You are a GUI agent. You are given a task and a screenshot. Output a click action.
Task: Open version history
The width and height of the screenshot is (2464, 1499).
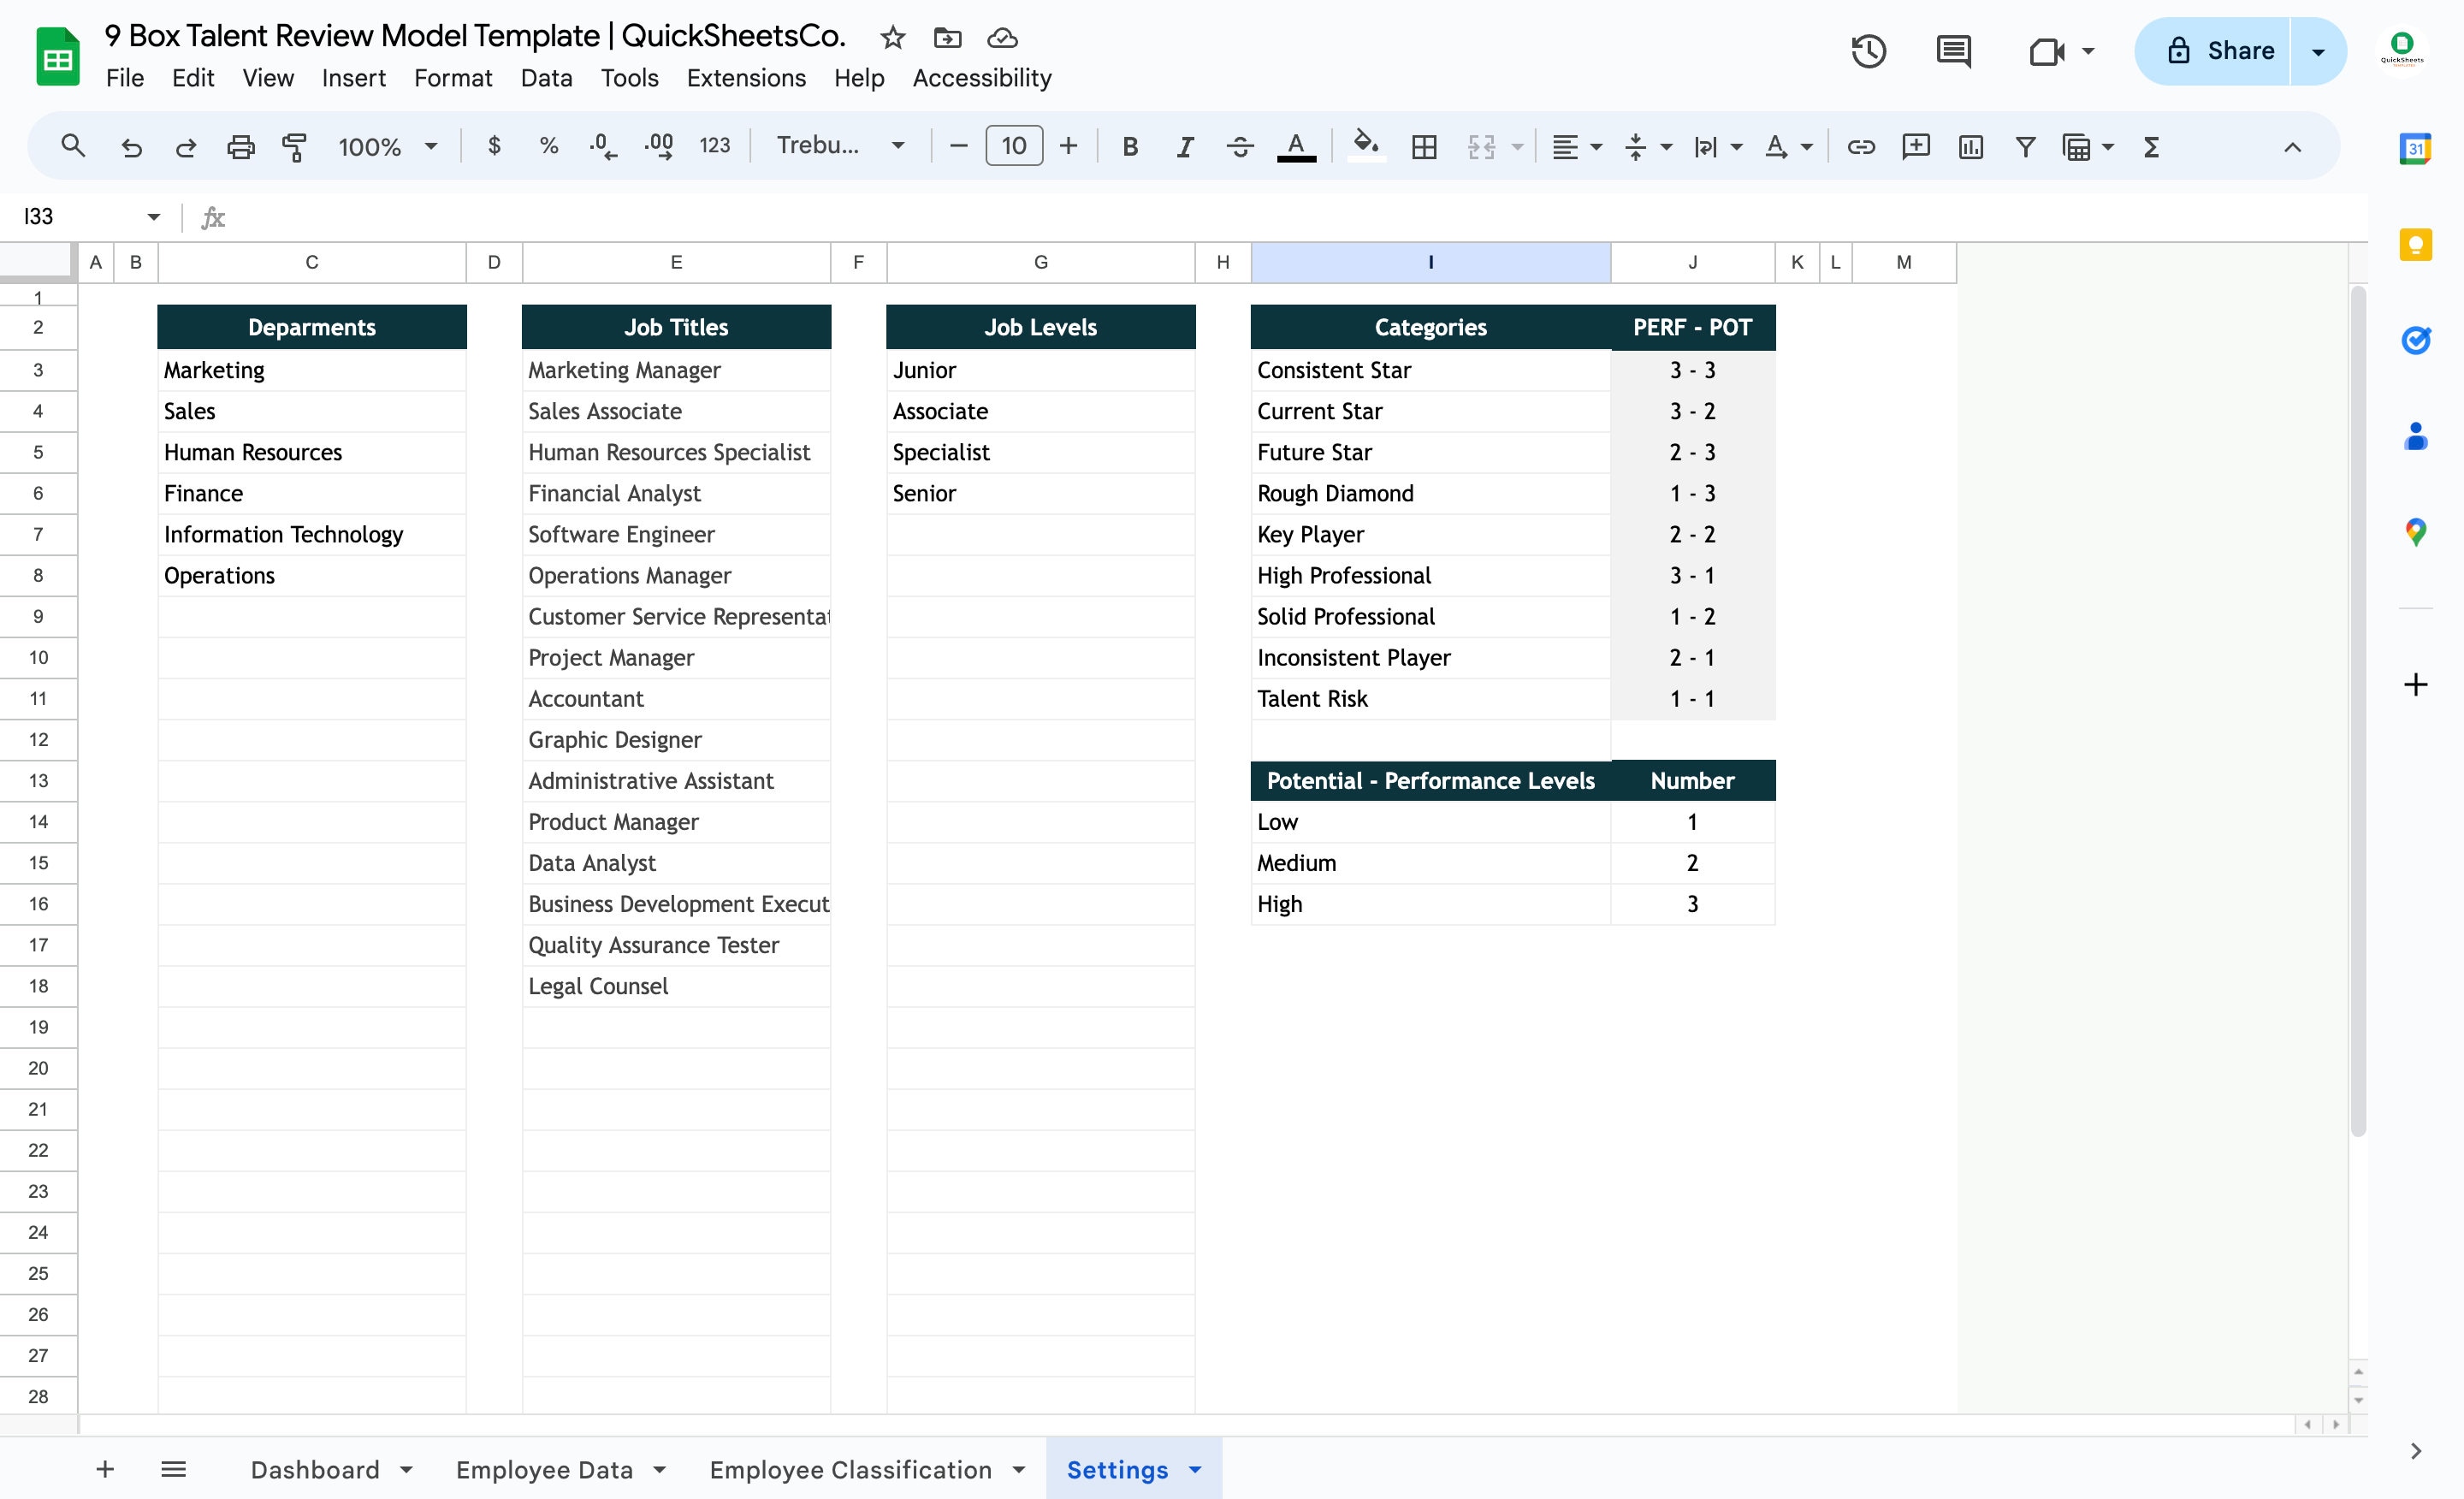click(1868, 50)
